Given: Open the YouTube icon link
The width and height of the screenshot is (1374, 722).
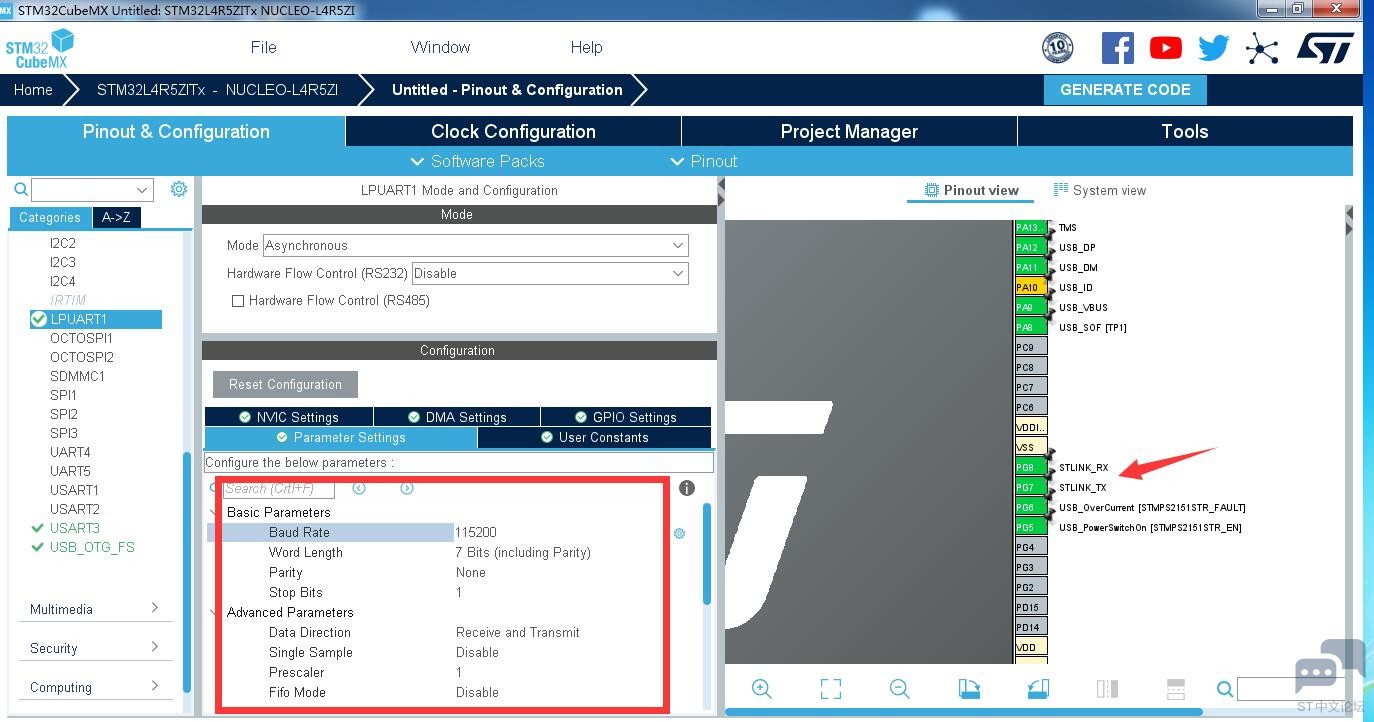Looking at the screenshot, I should coord(1165,48).
